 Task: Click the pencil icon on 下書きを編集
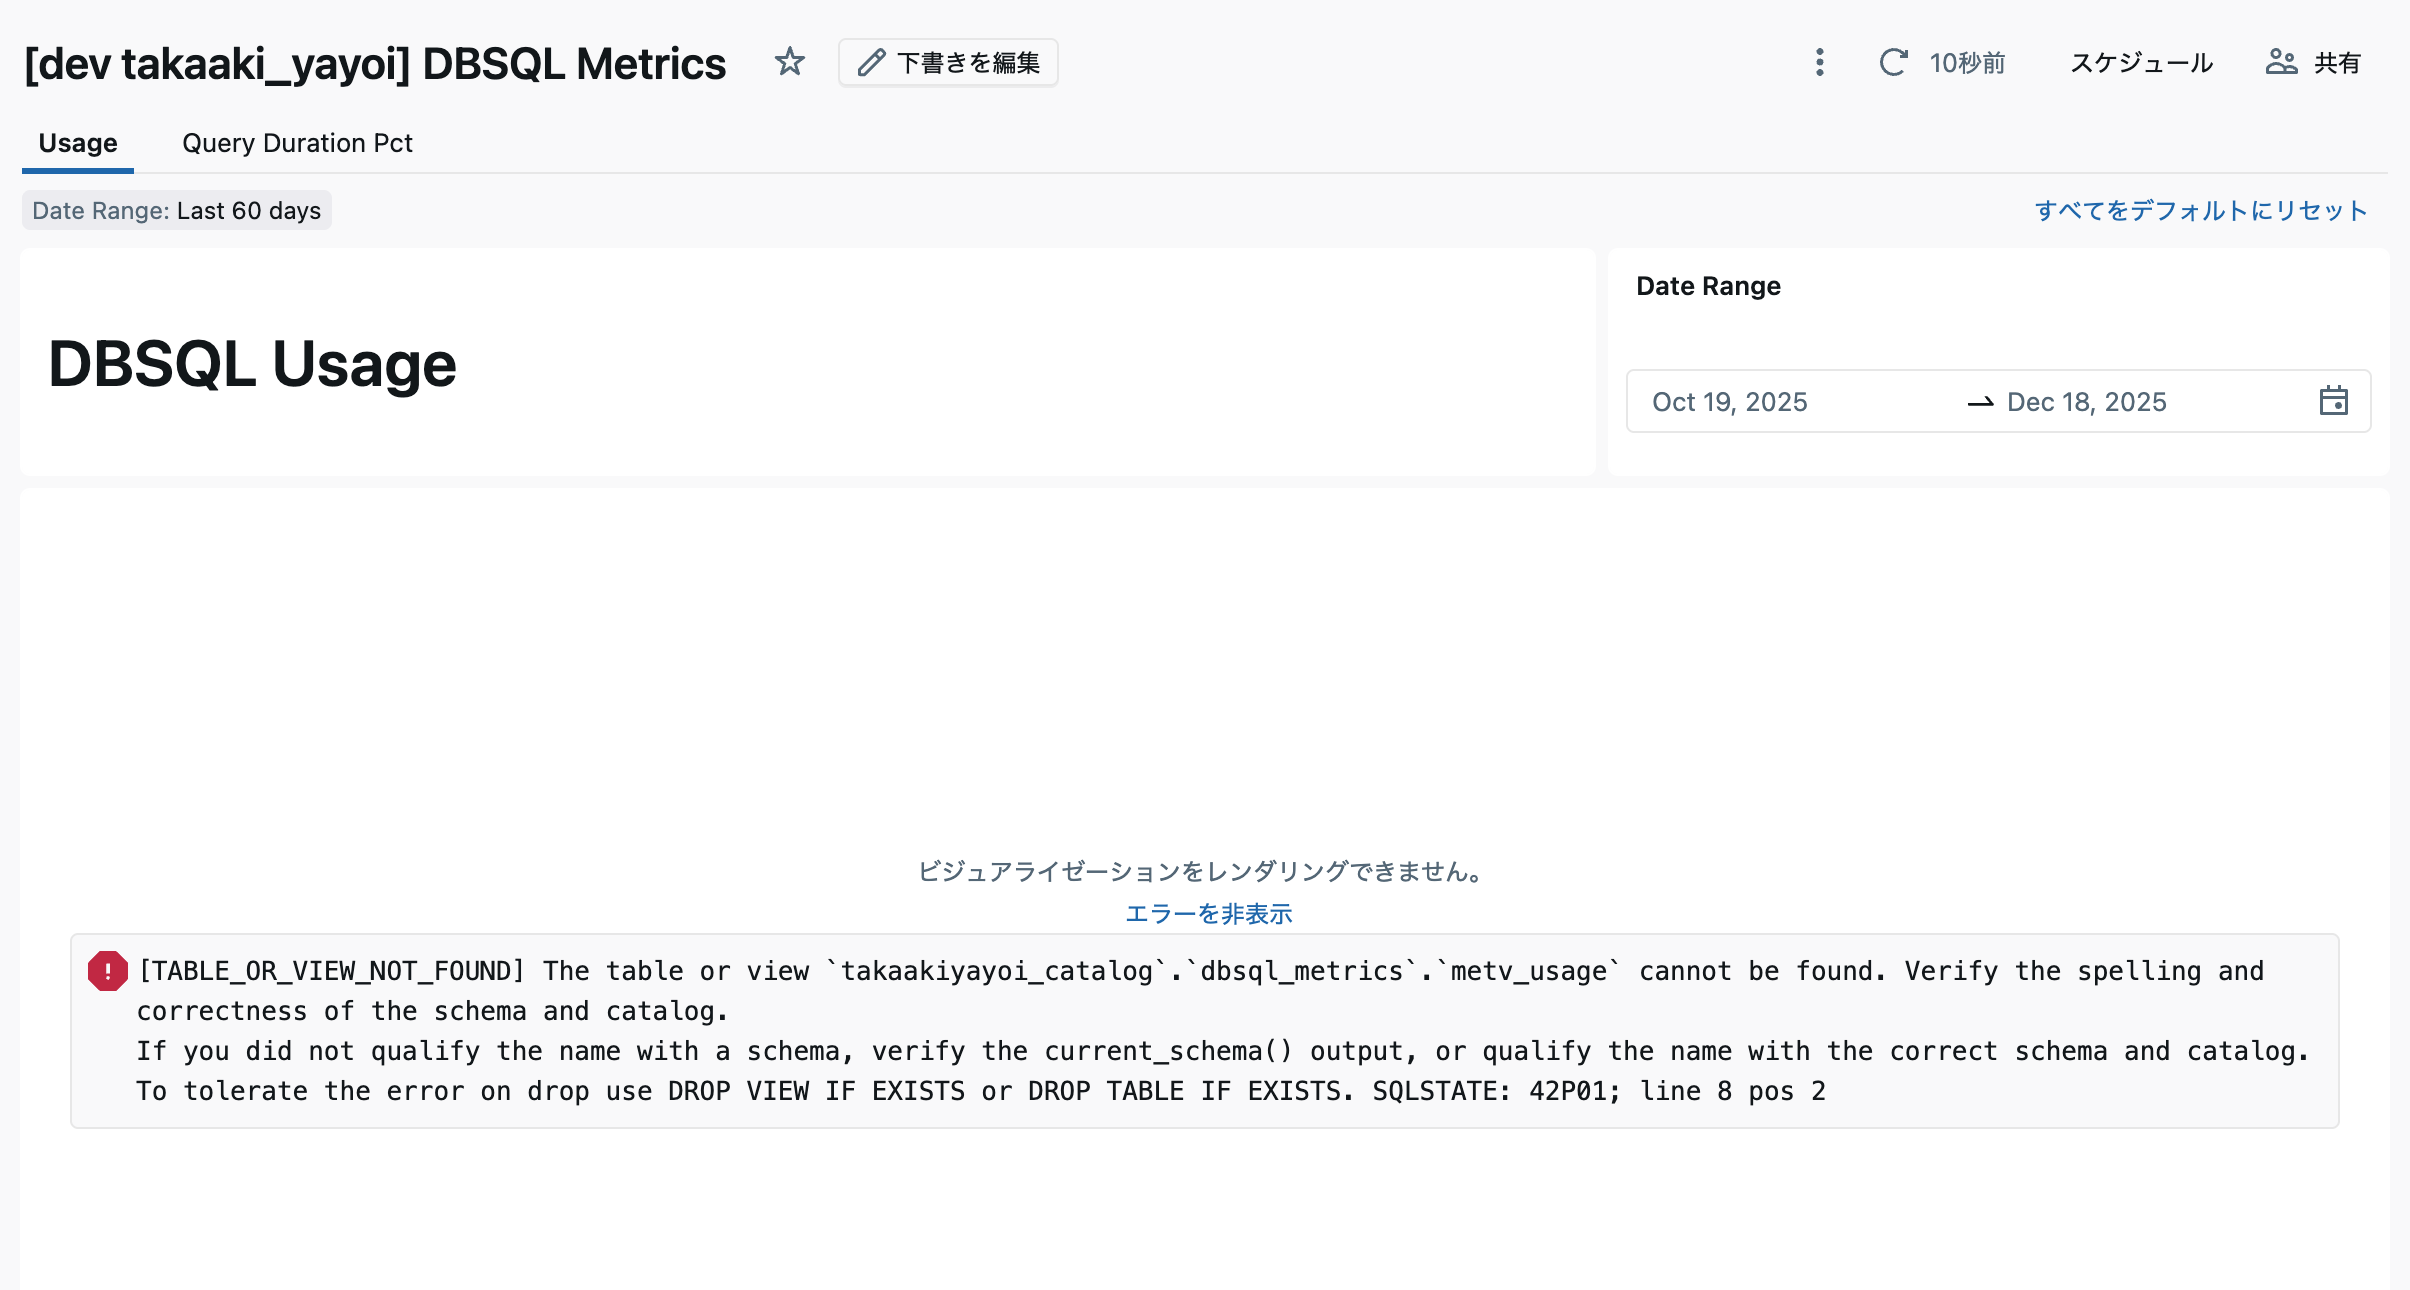[x=871, y=61]
